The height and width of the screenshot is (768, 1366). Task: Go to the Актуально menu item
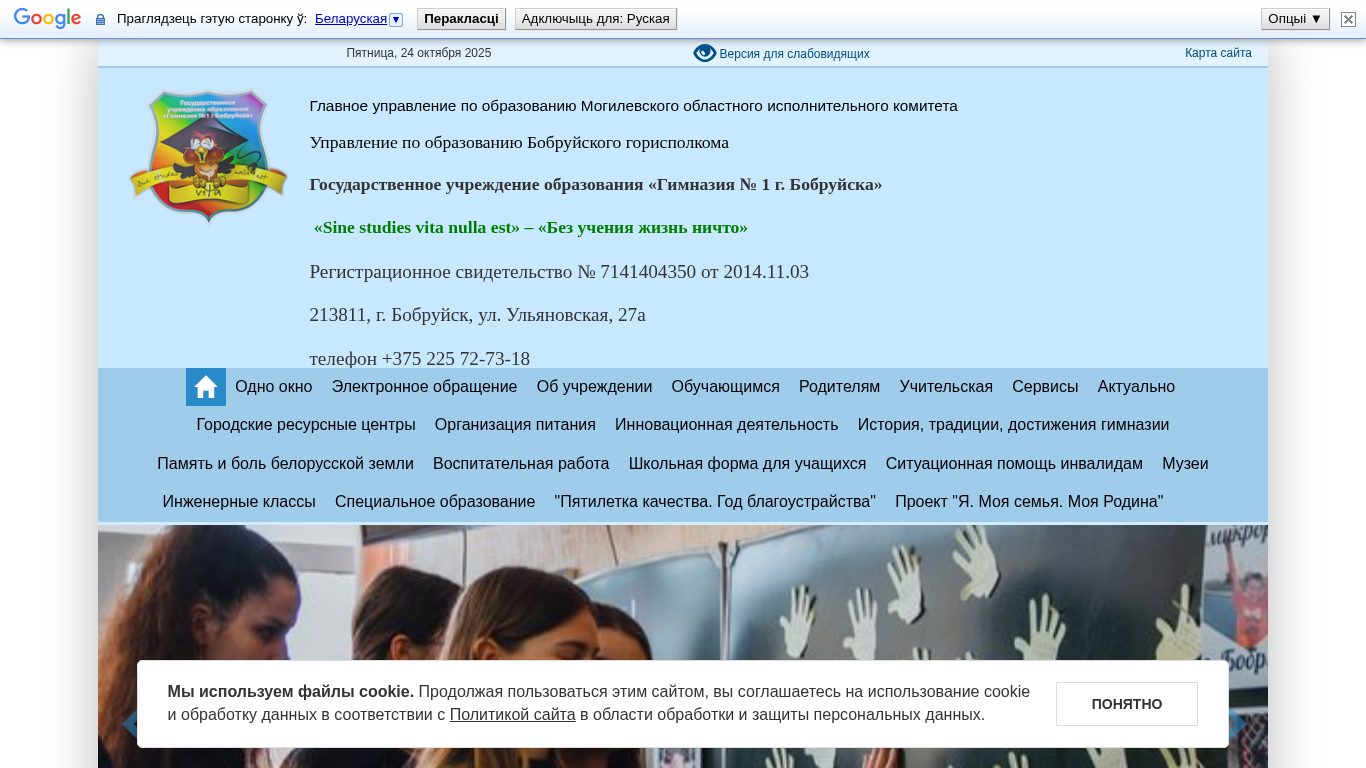point(1136,387)
